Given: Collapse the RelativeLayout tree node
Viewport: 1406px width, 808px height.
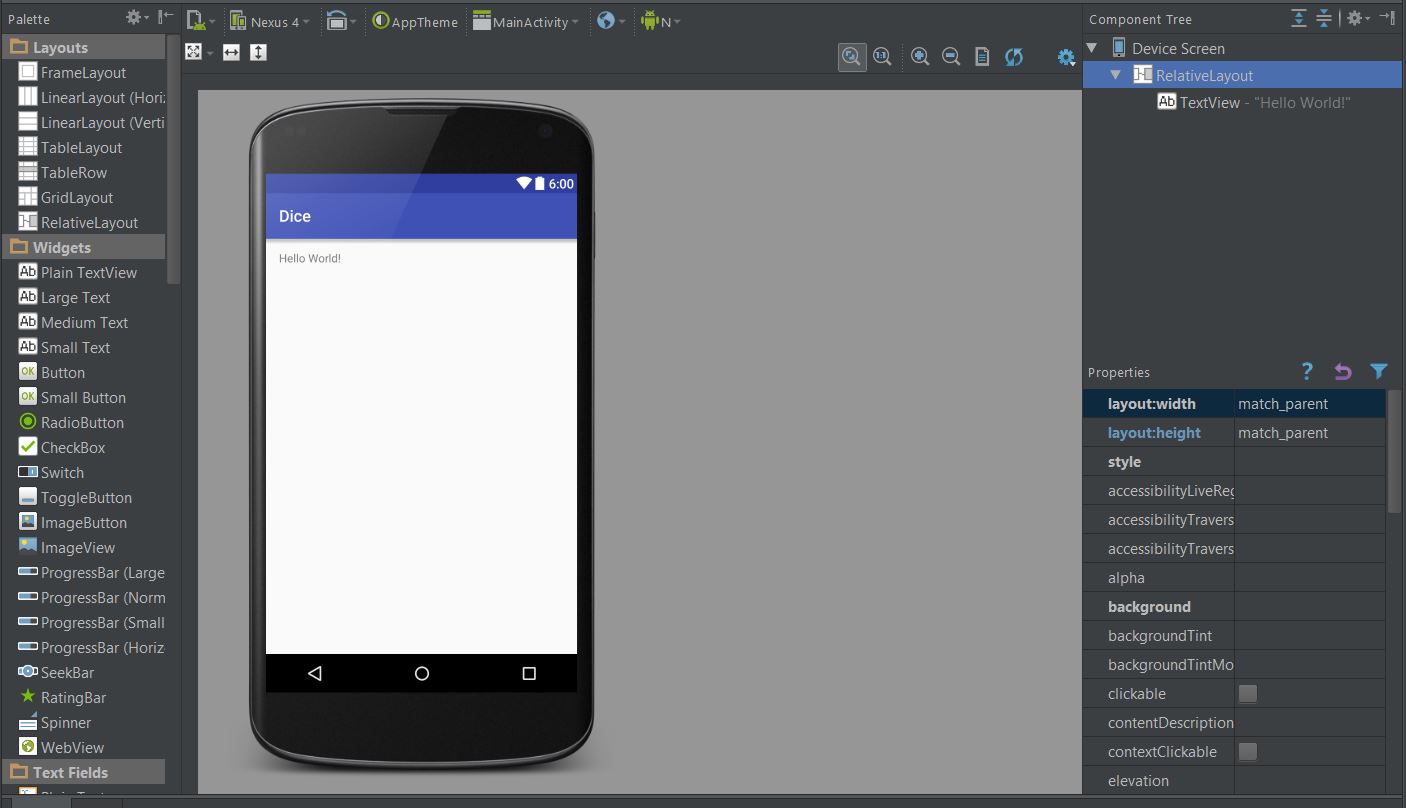Looking at the screenshot, I should [1116, 75].
